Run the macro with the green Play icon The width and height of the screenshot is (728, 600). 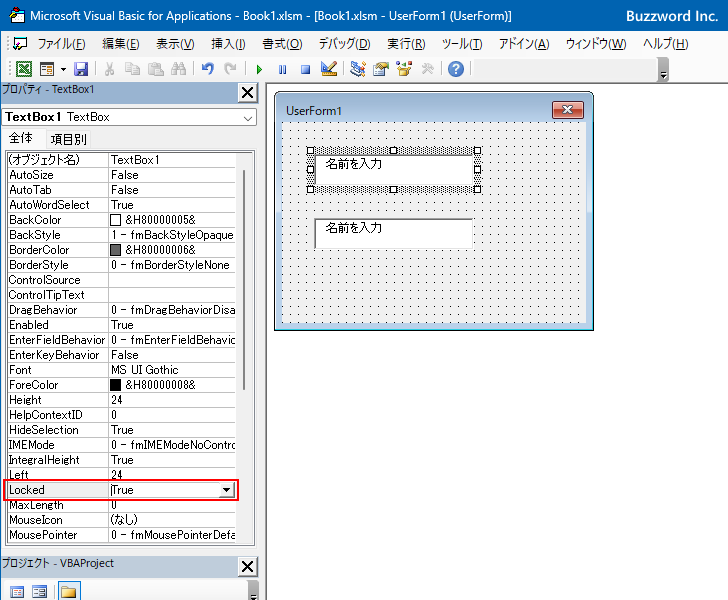259,70
